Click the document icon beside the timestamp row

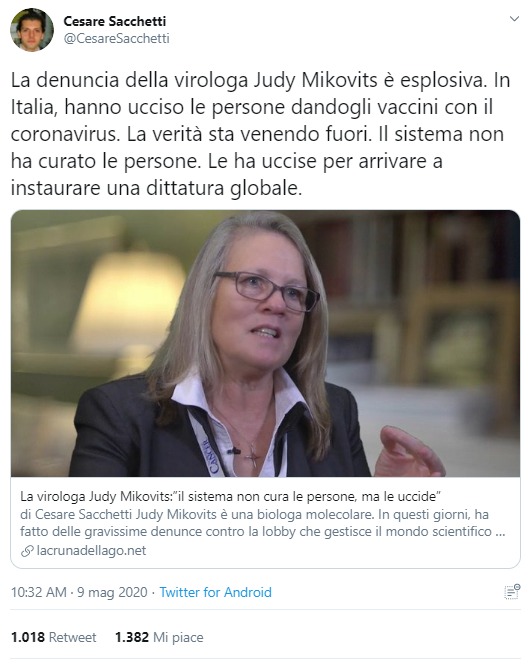(512, 592)
